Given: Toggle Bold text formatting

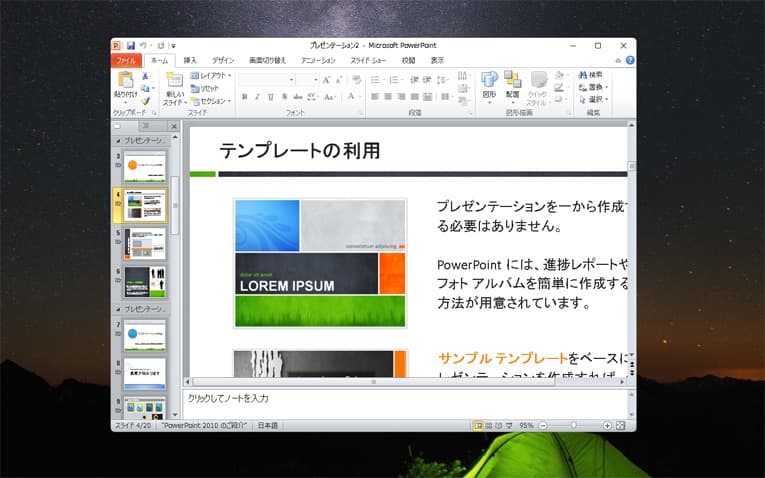Looking at the screenshot, I should (x=244, y=97).
